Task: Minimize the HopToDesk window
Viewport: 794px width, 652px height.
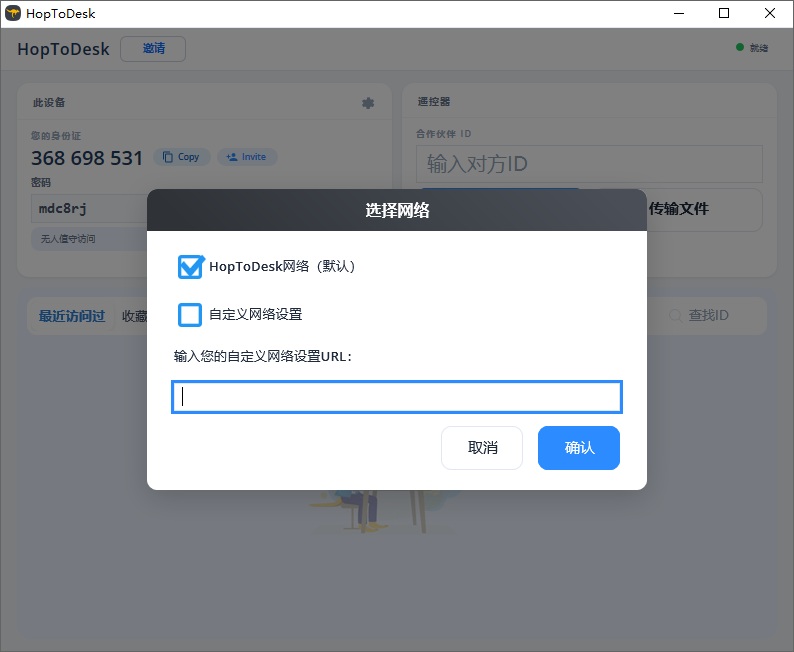Action: coord(679,13)
